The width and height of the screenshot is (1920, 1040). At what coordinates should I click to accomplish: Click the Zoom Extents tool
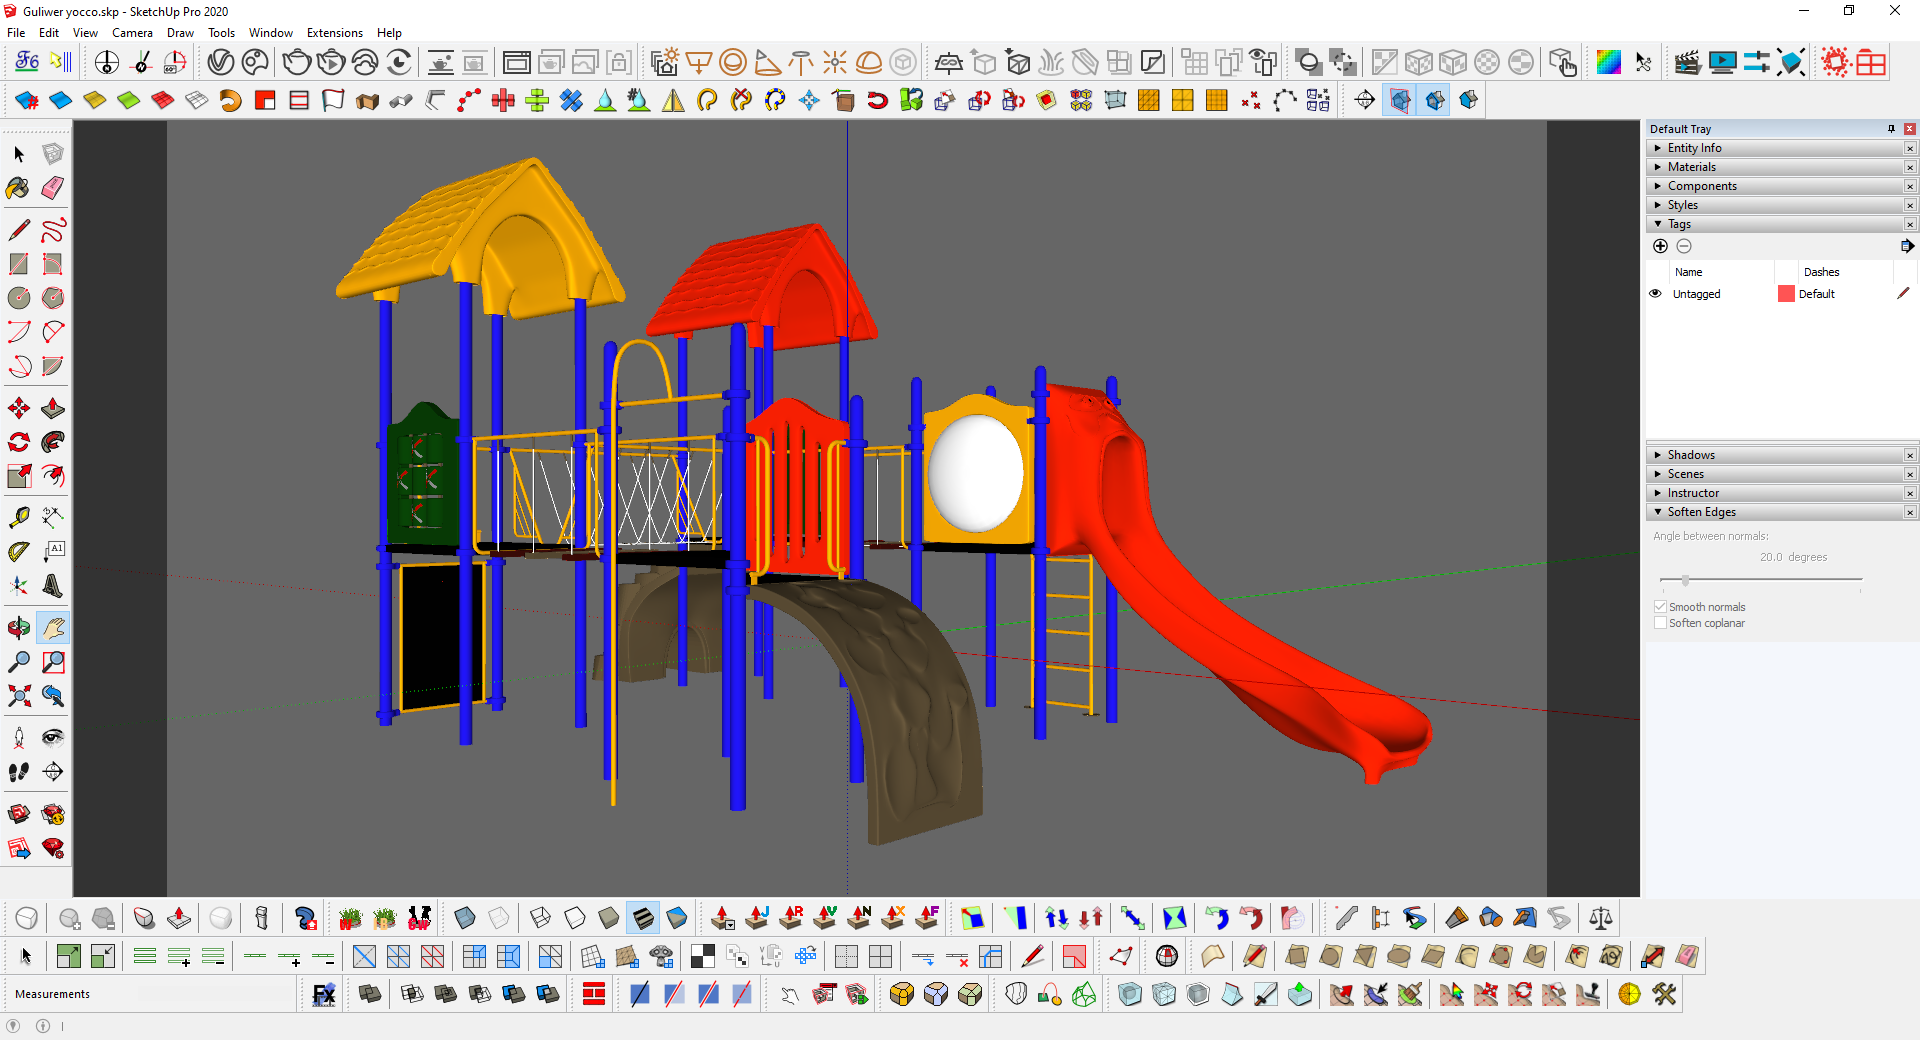(19, 696)
